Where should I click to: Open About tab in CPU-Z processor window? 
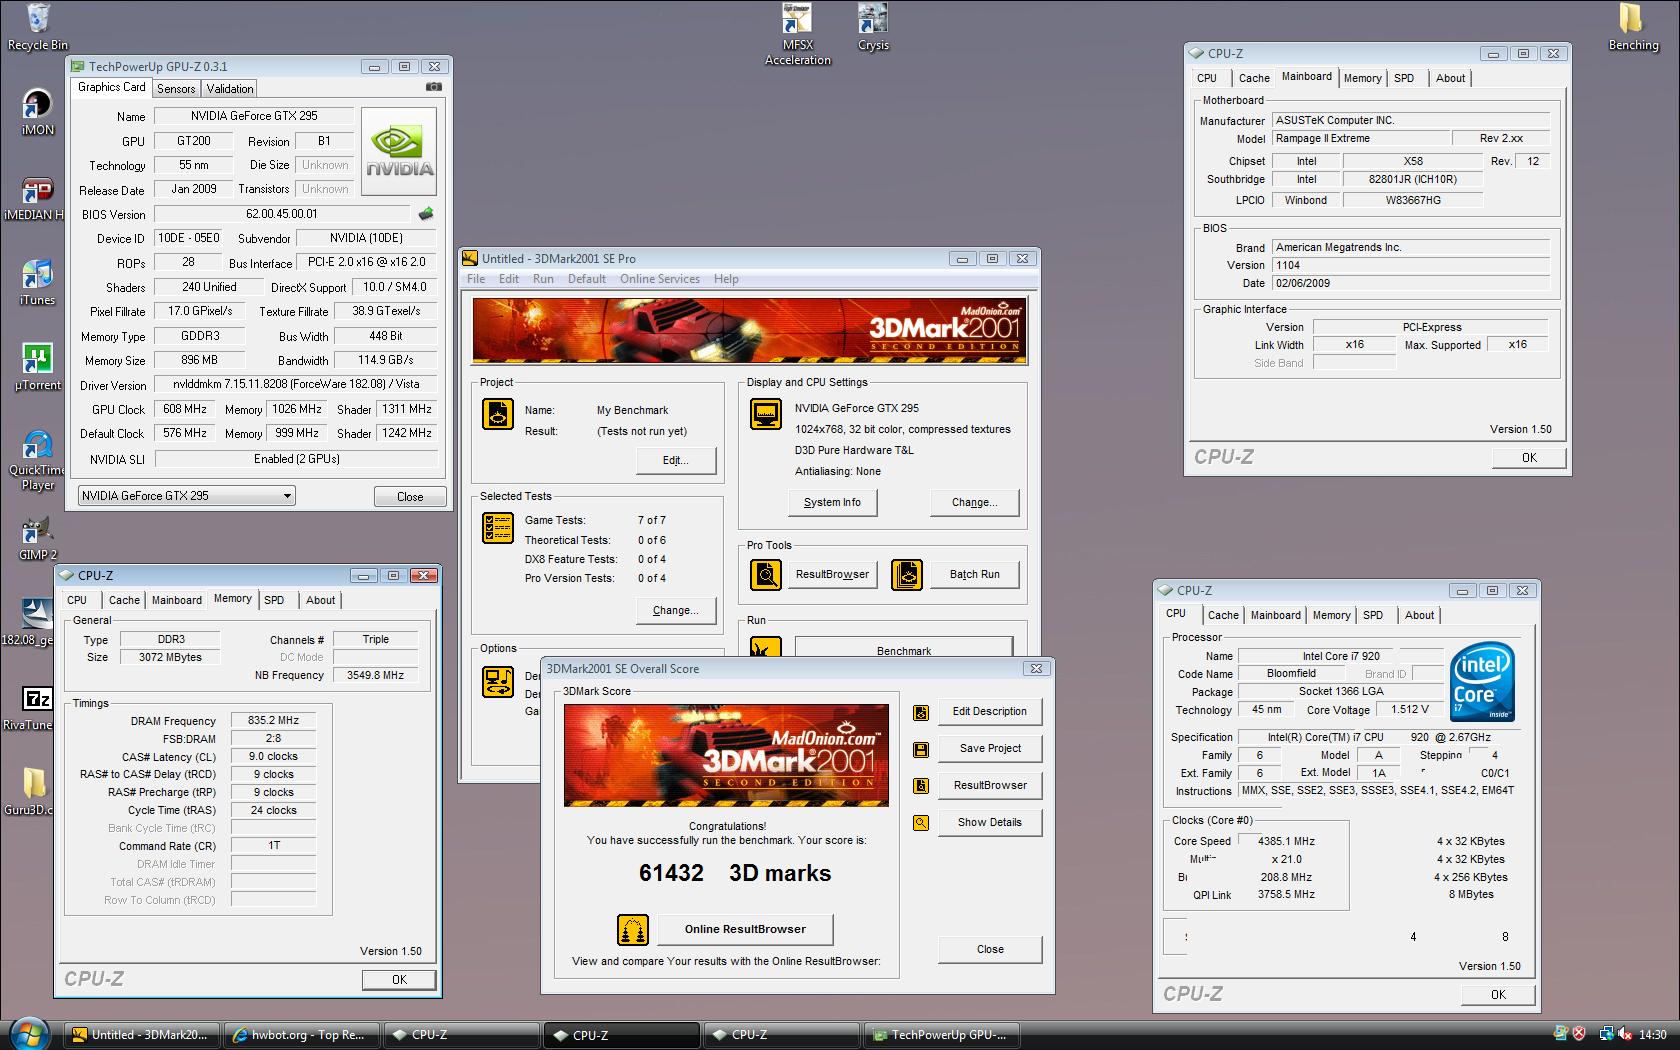[1419, 616]
